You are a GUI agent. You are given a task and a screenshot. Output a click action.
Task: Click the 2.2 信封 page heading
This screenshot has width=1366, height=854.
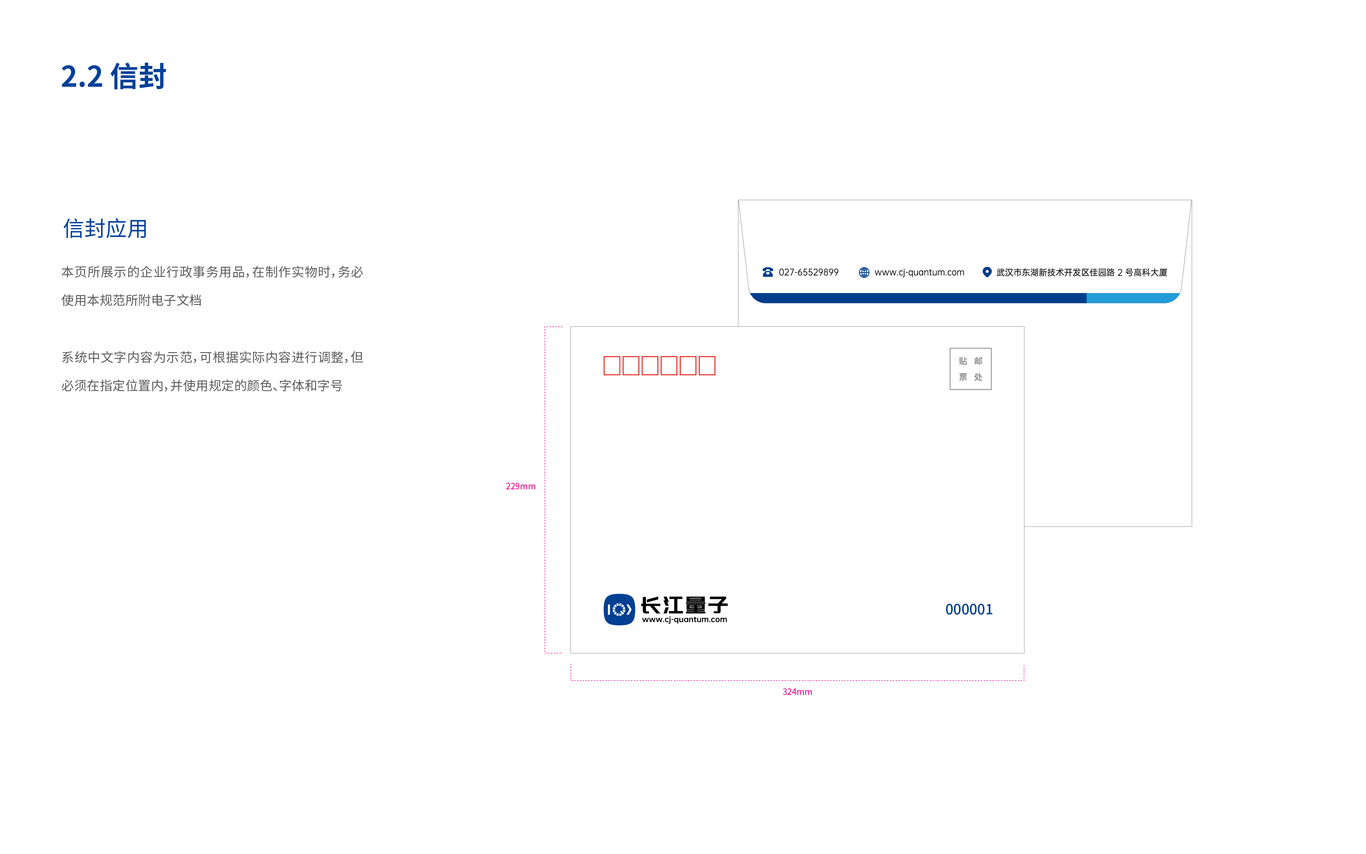(x=113, y=77)
